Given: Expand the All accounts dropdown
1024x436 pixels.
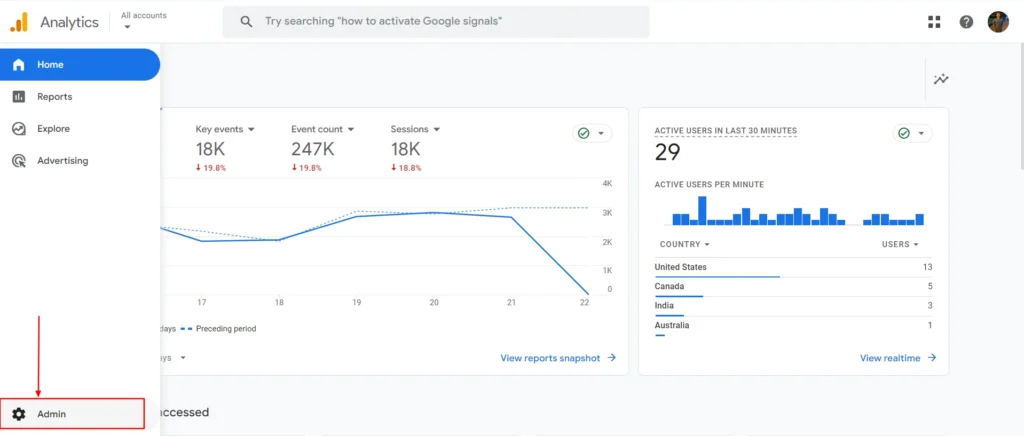Looking at the screenshot, I should click(x=128, y=27).
